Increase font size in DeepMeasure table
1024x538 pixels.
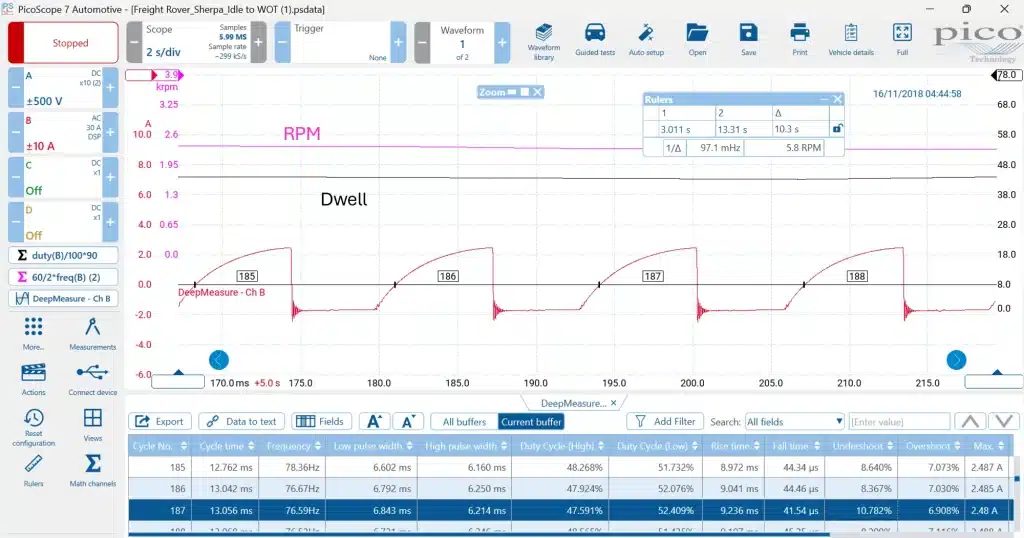tap(374, 422)
